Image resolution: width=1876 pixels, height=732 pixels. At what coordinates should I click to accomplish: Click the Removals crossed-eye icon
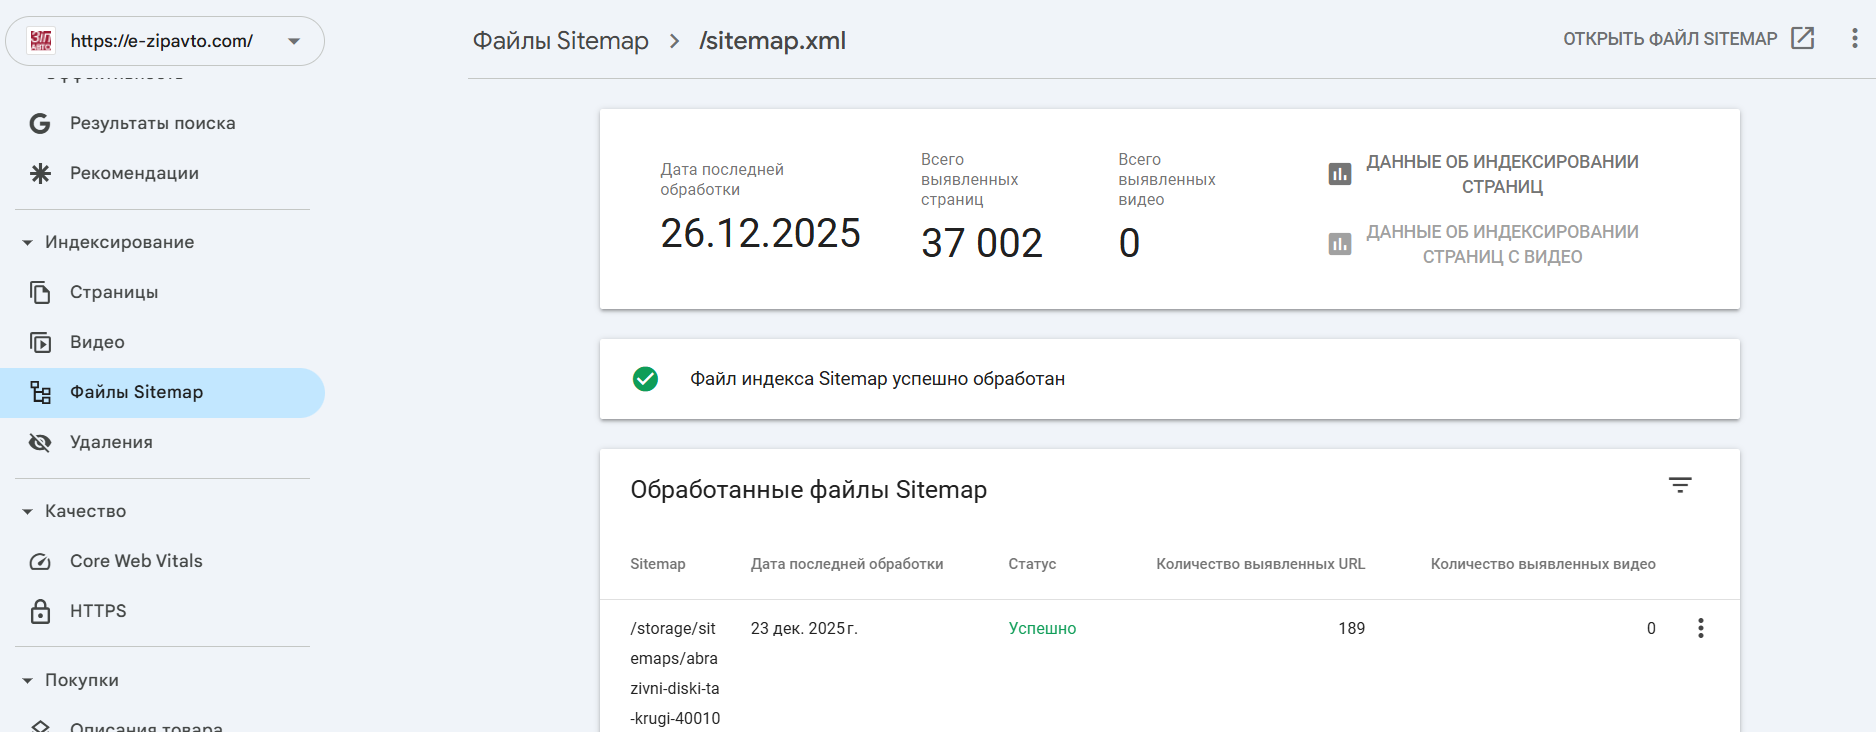click(40, 442)
